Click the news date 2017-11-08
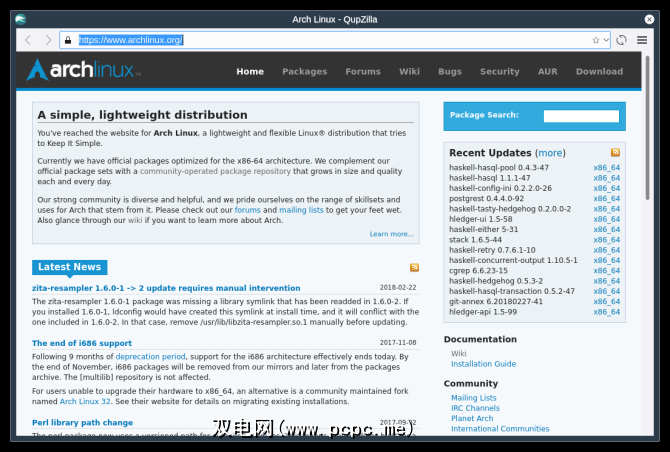Viewport: 670px width, 452px height. coord(397,343)
